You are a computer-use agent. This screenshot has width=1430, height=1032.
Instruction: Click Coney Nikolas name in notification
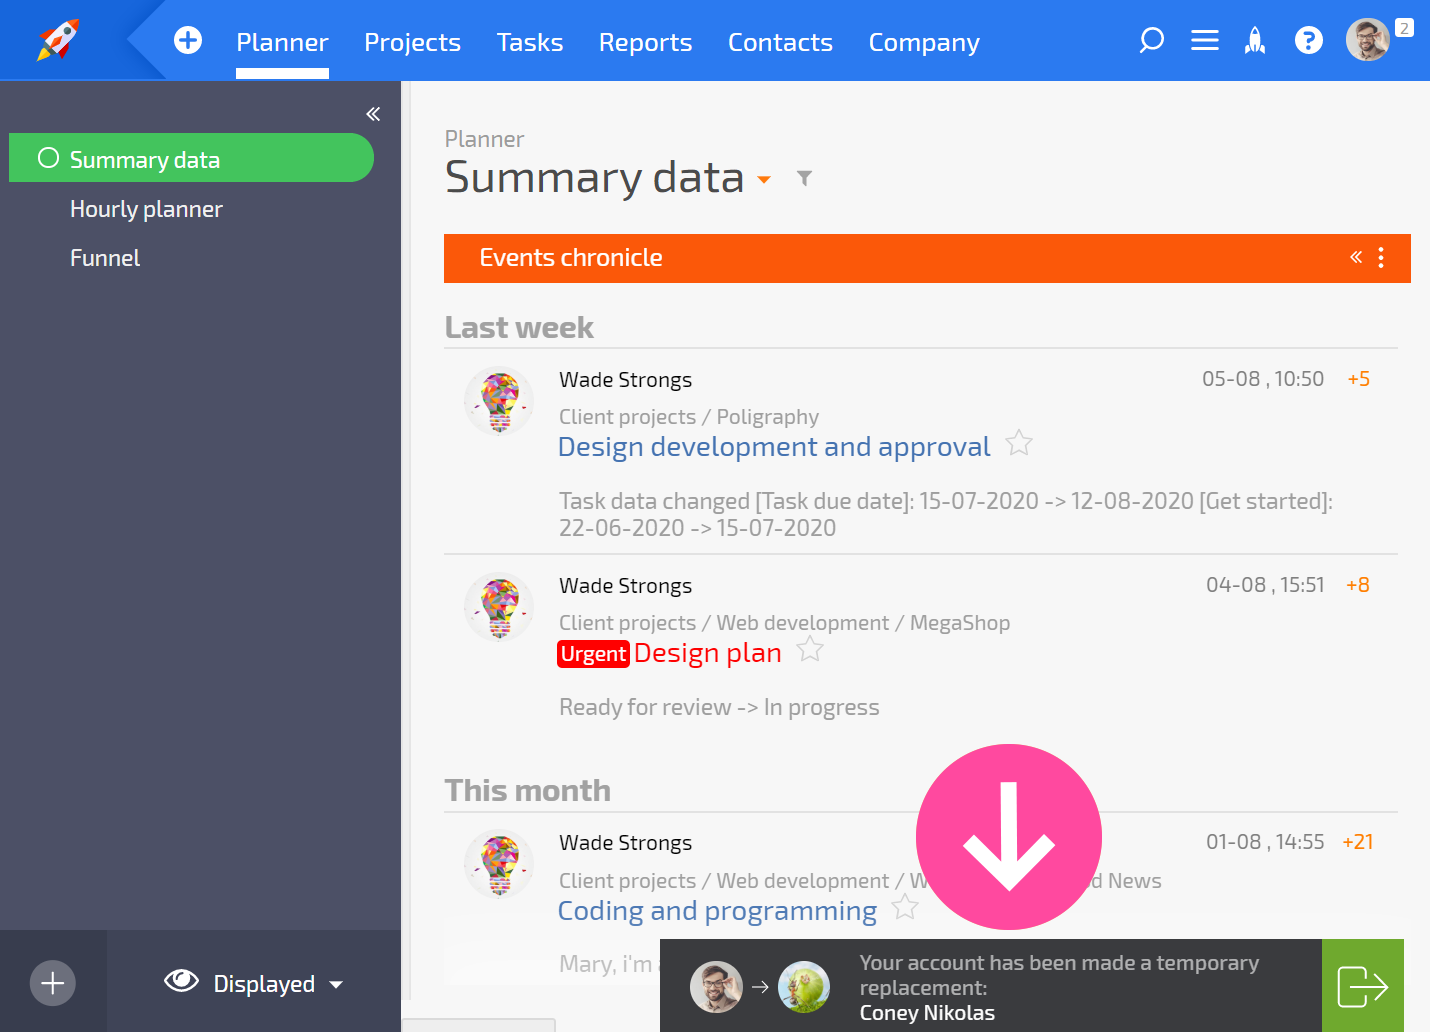pyautogui.click(x=927, y=1013)
